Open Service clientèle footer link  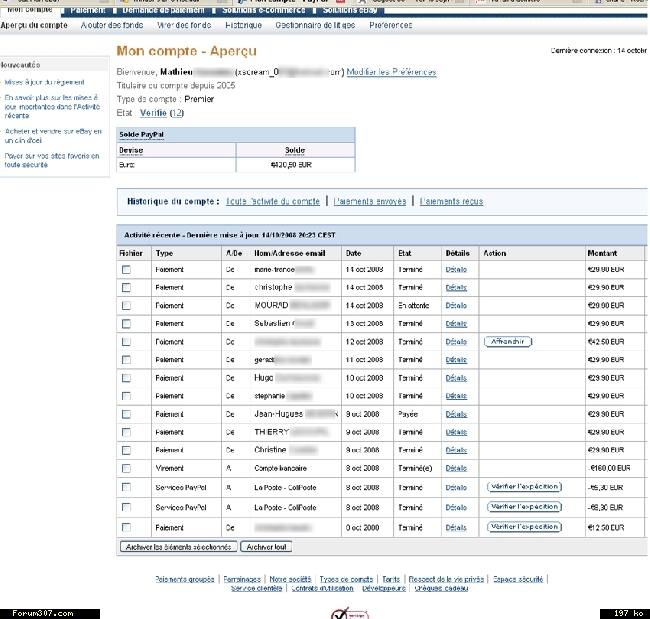(x=257, y=588)
